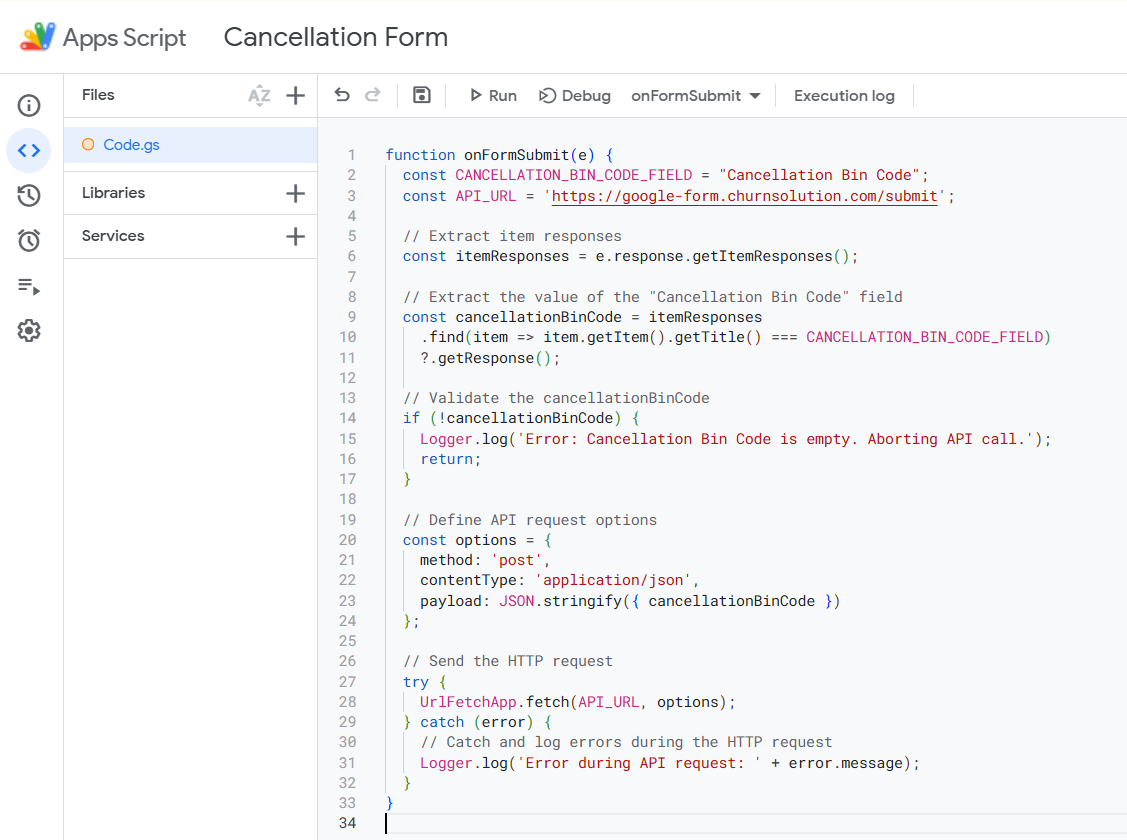Place cursor on empty line 34

tap(755, 823)
